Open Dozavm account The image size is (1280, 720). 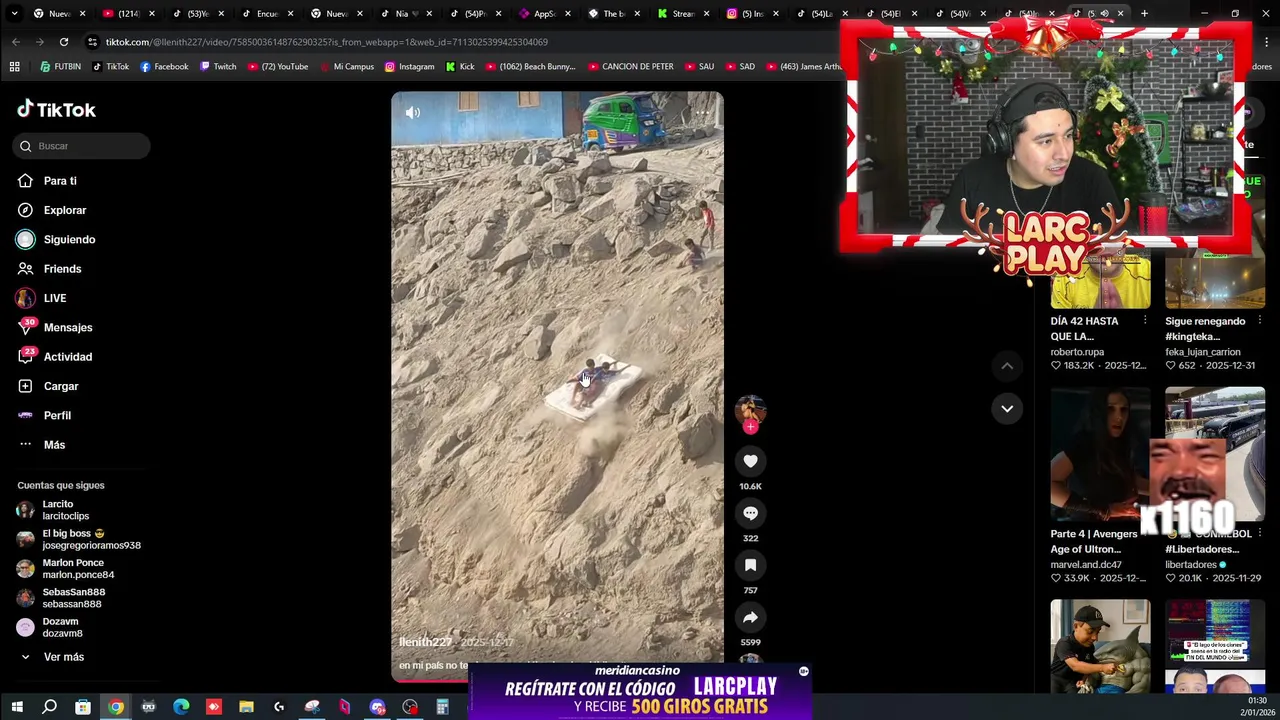click(x=62, y=627)
